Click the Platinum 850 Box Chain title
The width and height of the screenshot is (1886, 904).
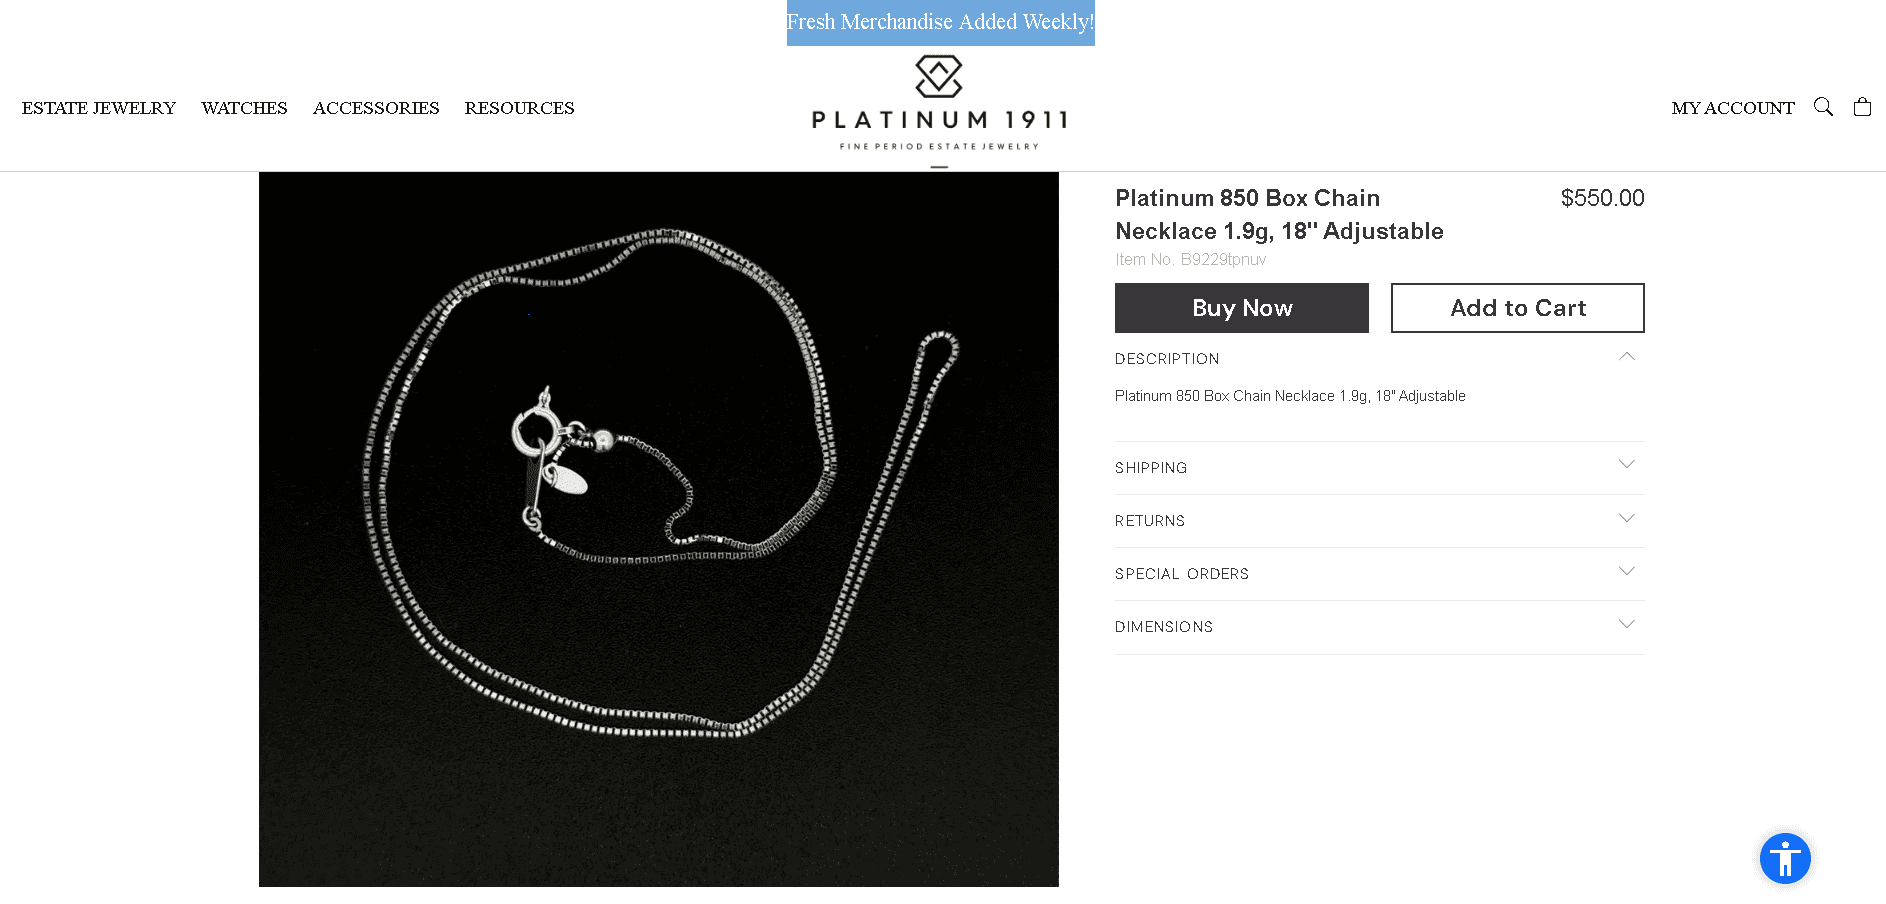[x=1280, y=214]
